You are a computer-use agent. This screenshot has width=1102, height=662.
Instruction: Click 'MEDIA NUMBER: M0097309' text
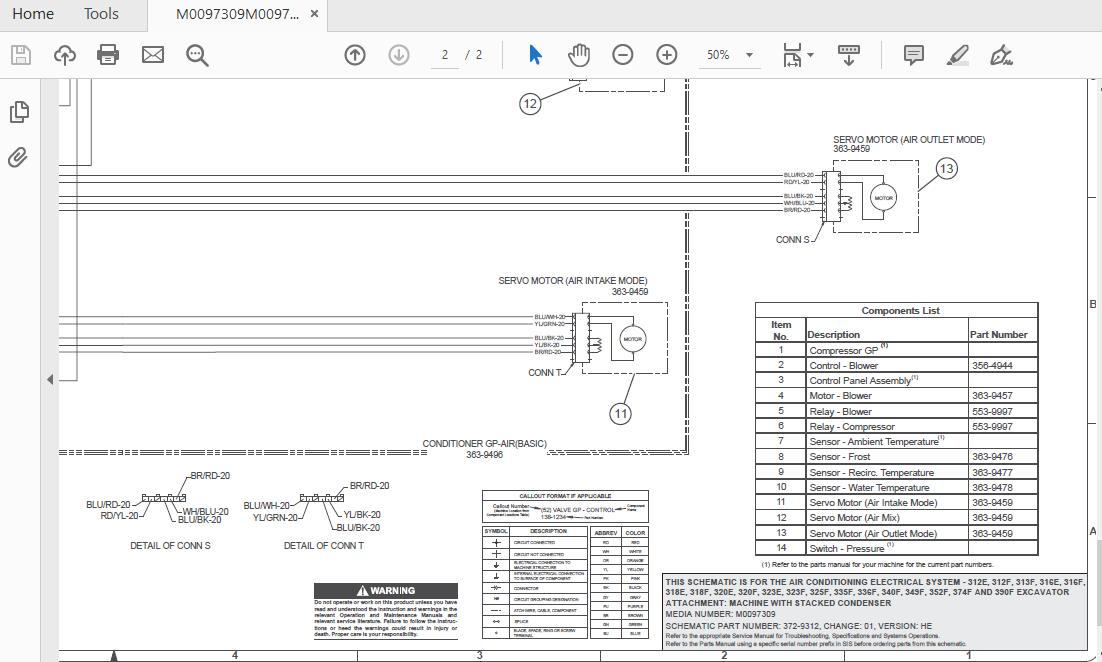pos(720,614)
